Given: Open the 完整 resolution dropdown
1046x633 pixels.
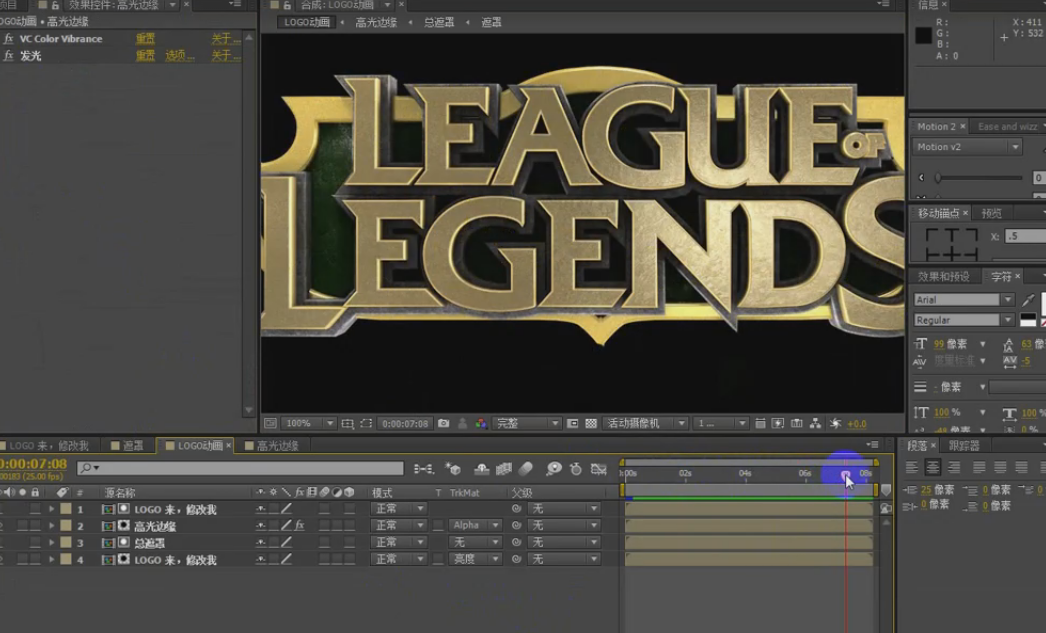Looking at the screenshot, I should tap(526, 424).
